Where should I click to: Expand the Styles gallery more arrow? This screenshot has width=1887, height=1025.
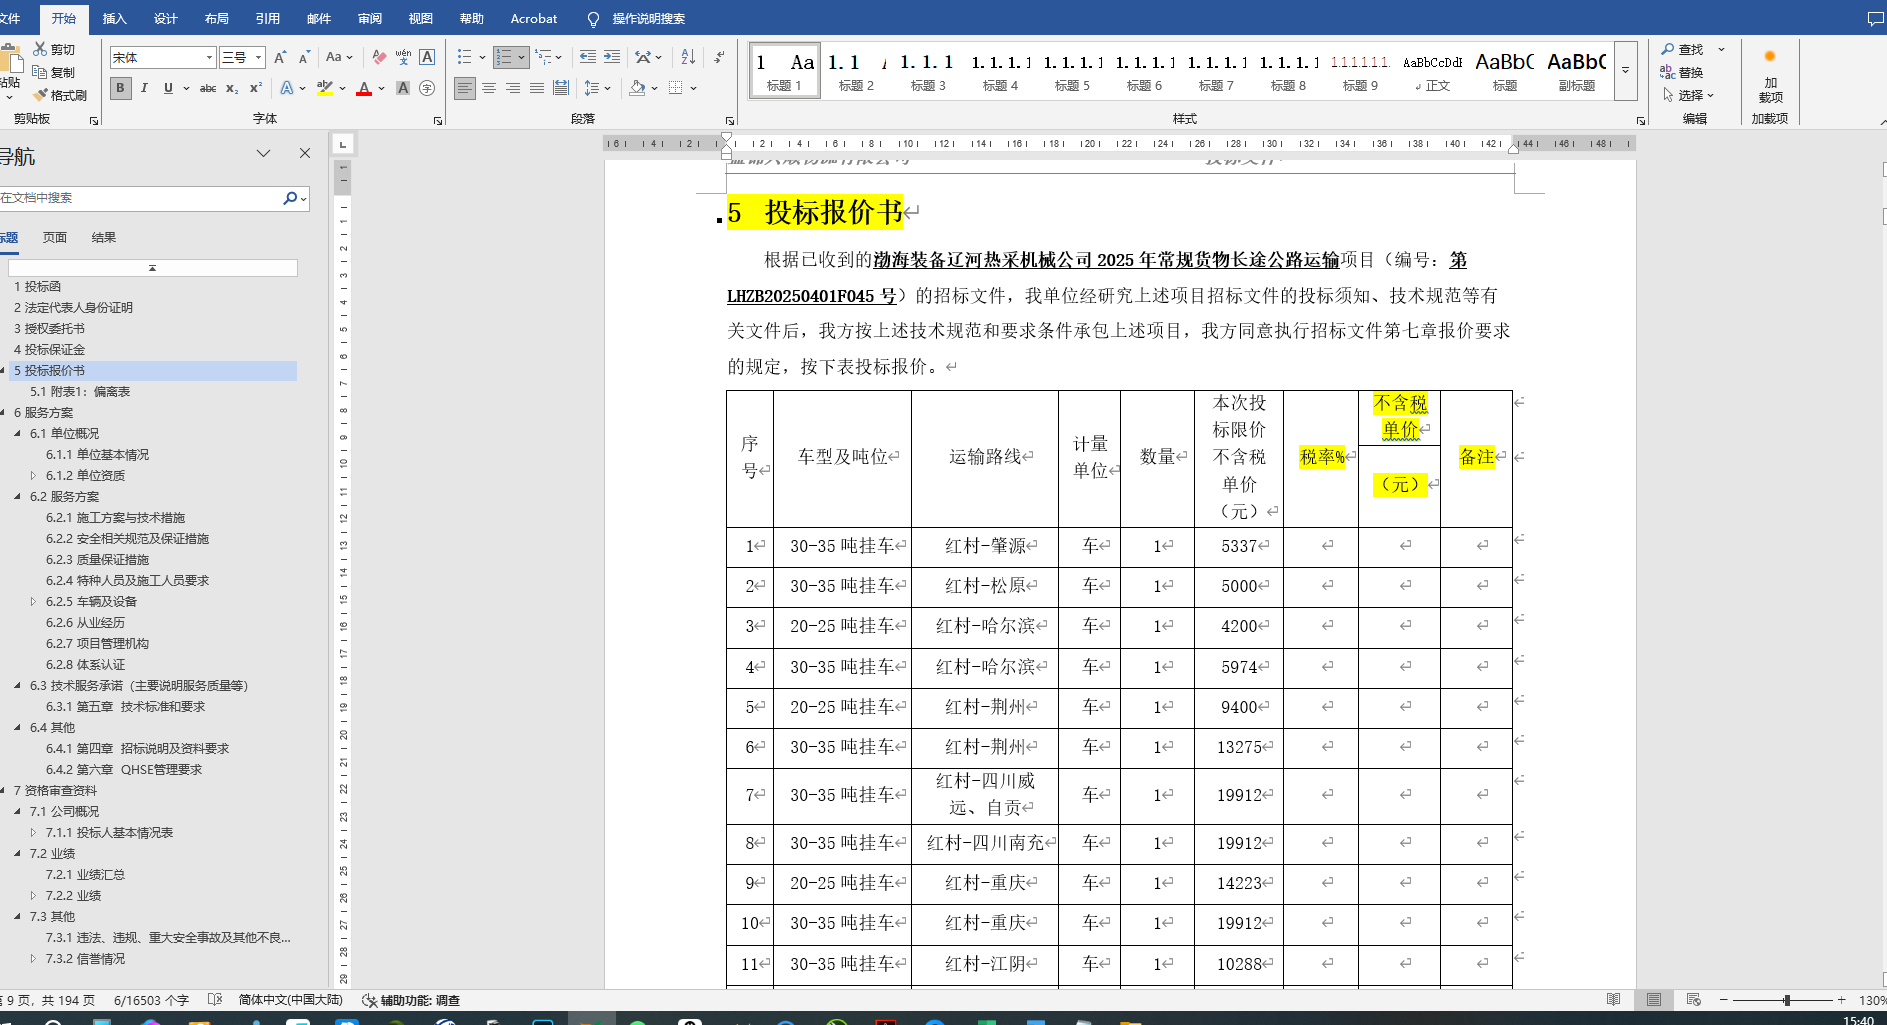[x=1626, y=71]
